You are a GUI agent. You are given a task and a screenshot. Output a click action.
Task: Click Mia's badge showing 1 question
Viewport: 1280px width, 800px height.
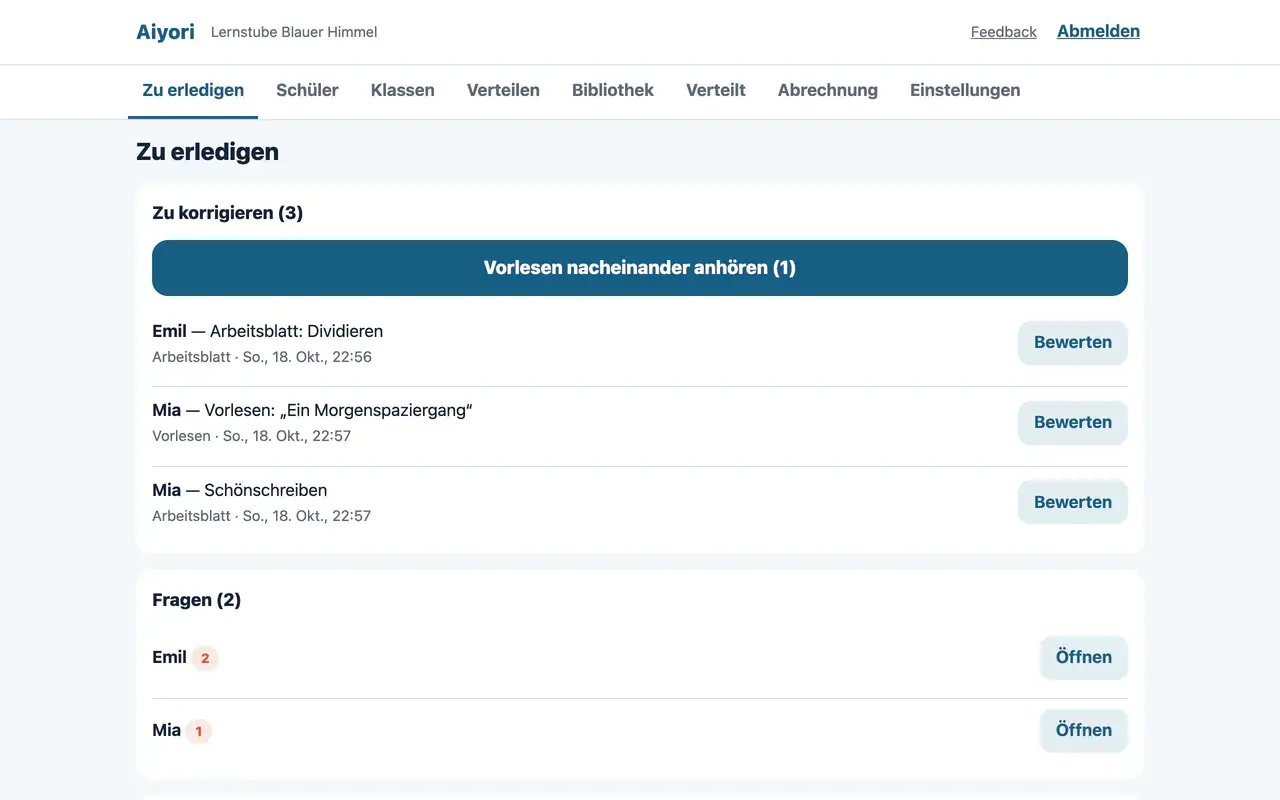tap(198, 731)
